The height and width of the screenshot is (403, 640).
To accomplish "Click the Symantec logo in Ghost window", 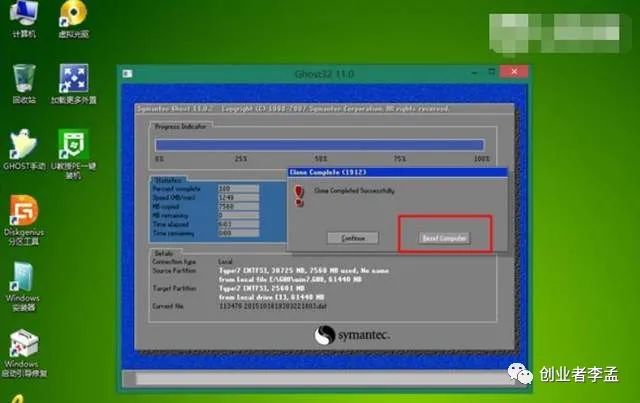I will click(352, 335).
